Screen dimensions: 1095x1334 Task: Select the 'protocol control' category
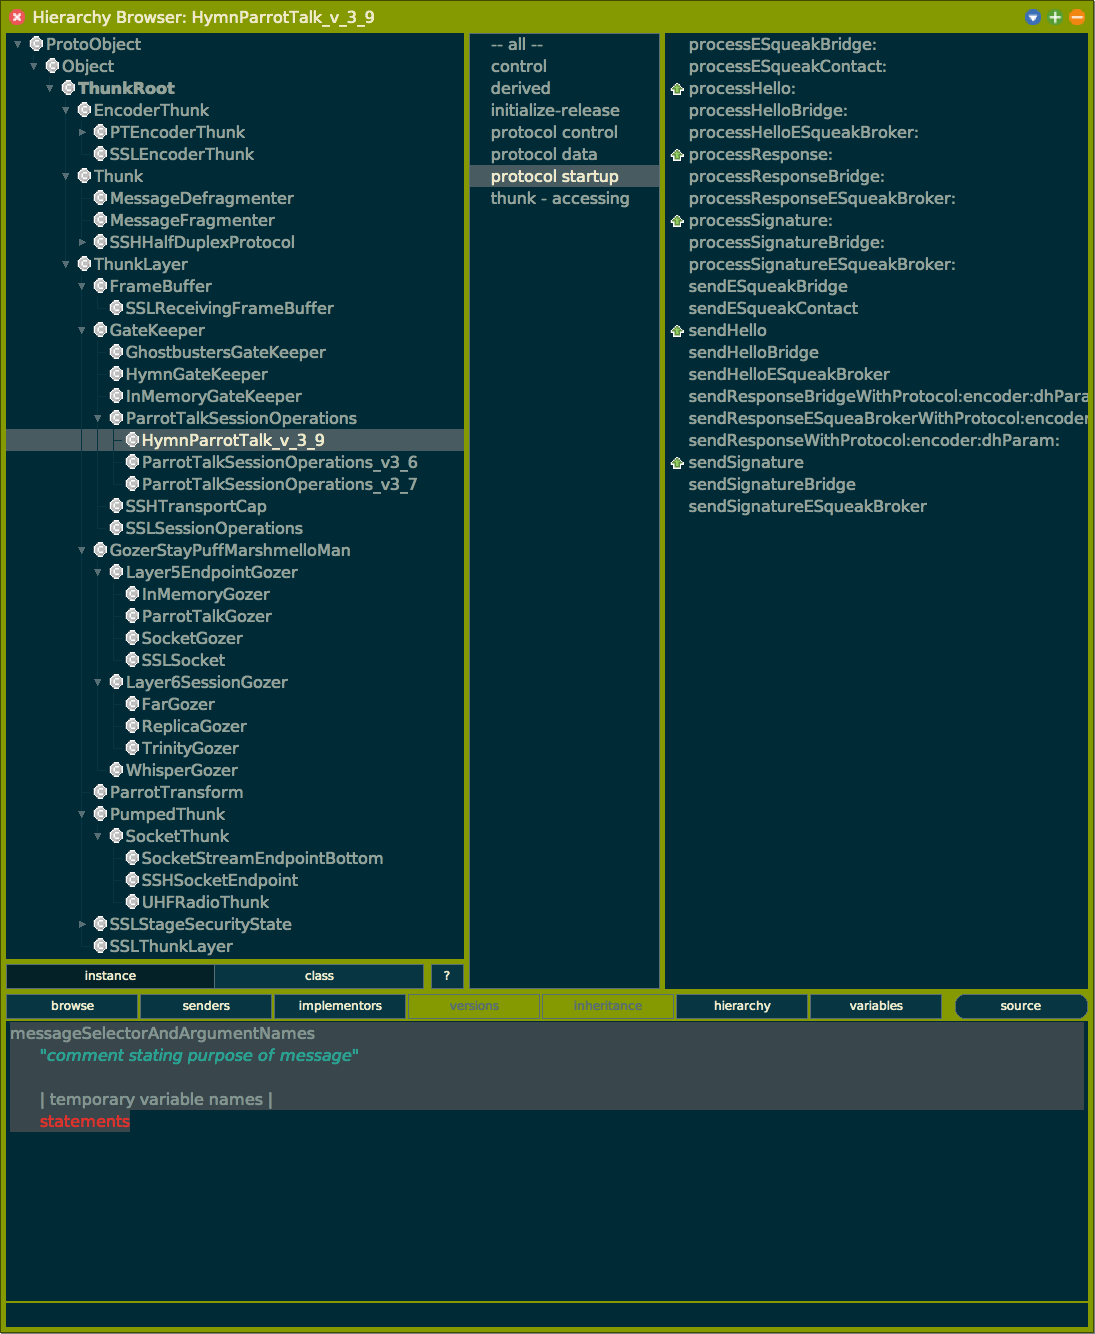click(x=554, y=132)
